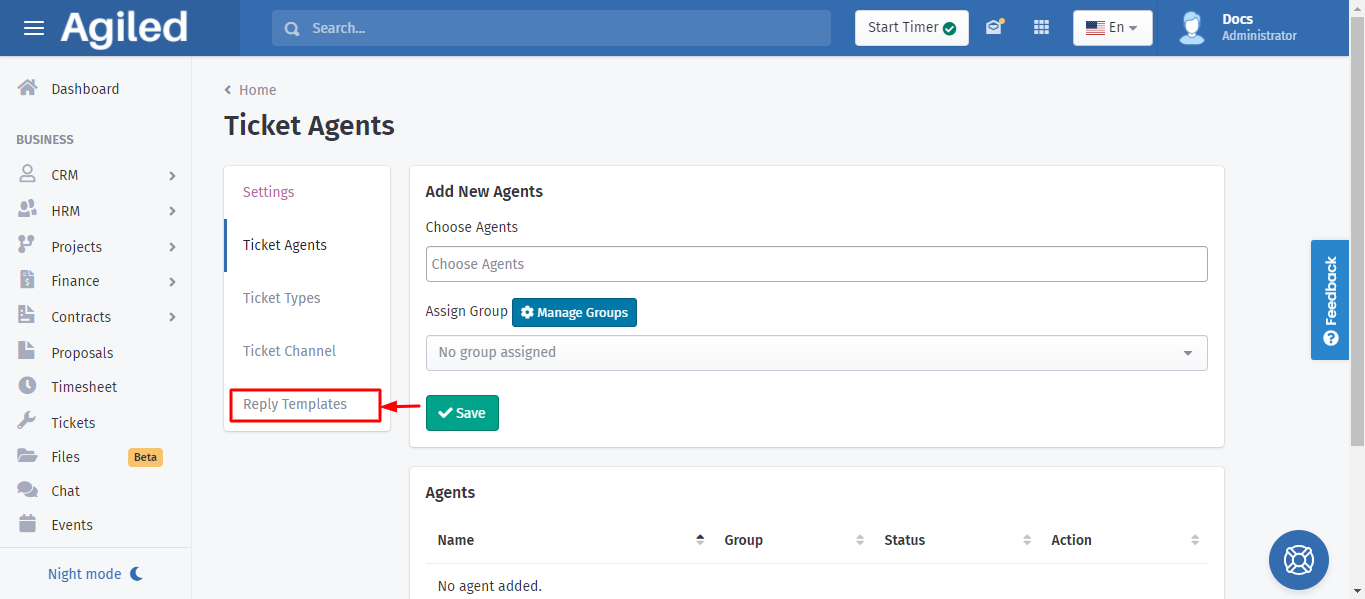Screen dimensions: 1365x599
Task: Open the notifications envelope icon
Action: pyautogui.click(x=993, y=28)
